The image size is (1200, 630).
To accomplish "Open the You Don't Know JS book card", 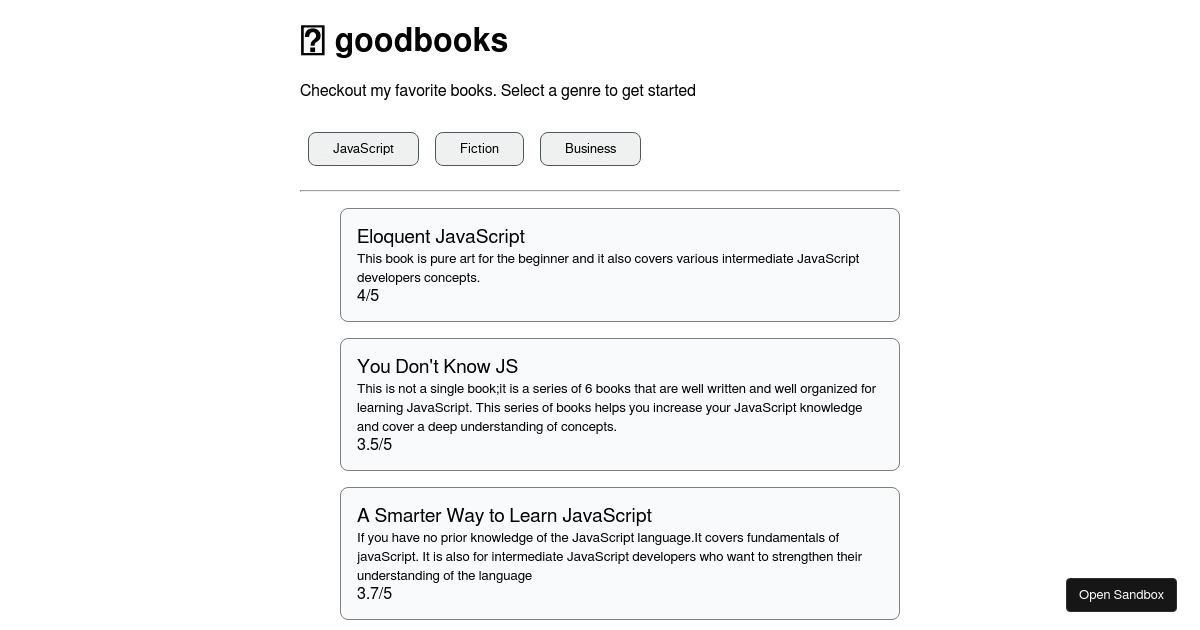I will (x=620, y=404).
